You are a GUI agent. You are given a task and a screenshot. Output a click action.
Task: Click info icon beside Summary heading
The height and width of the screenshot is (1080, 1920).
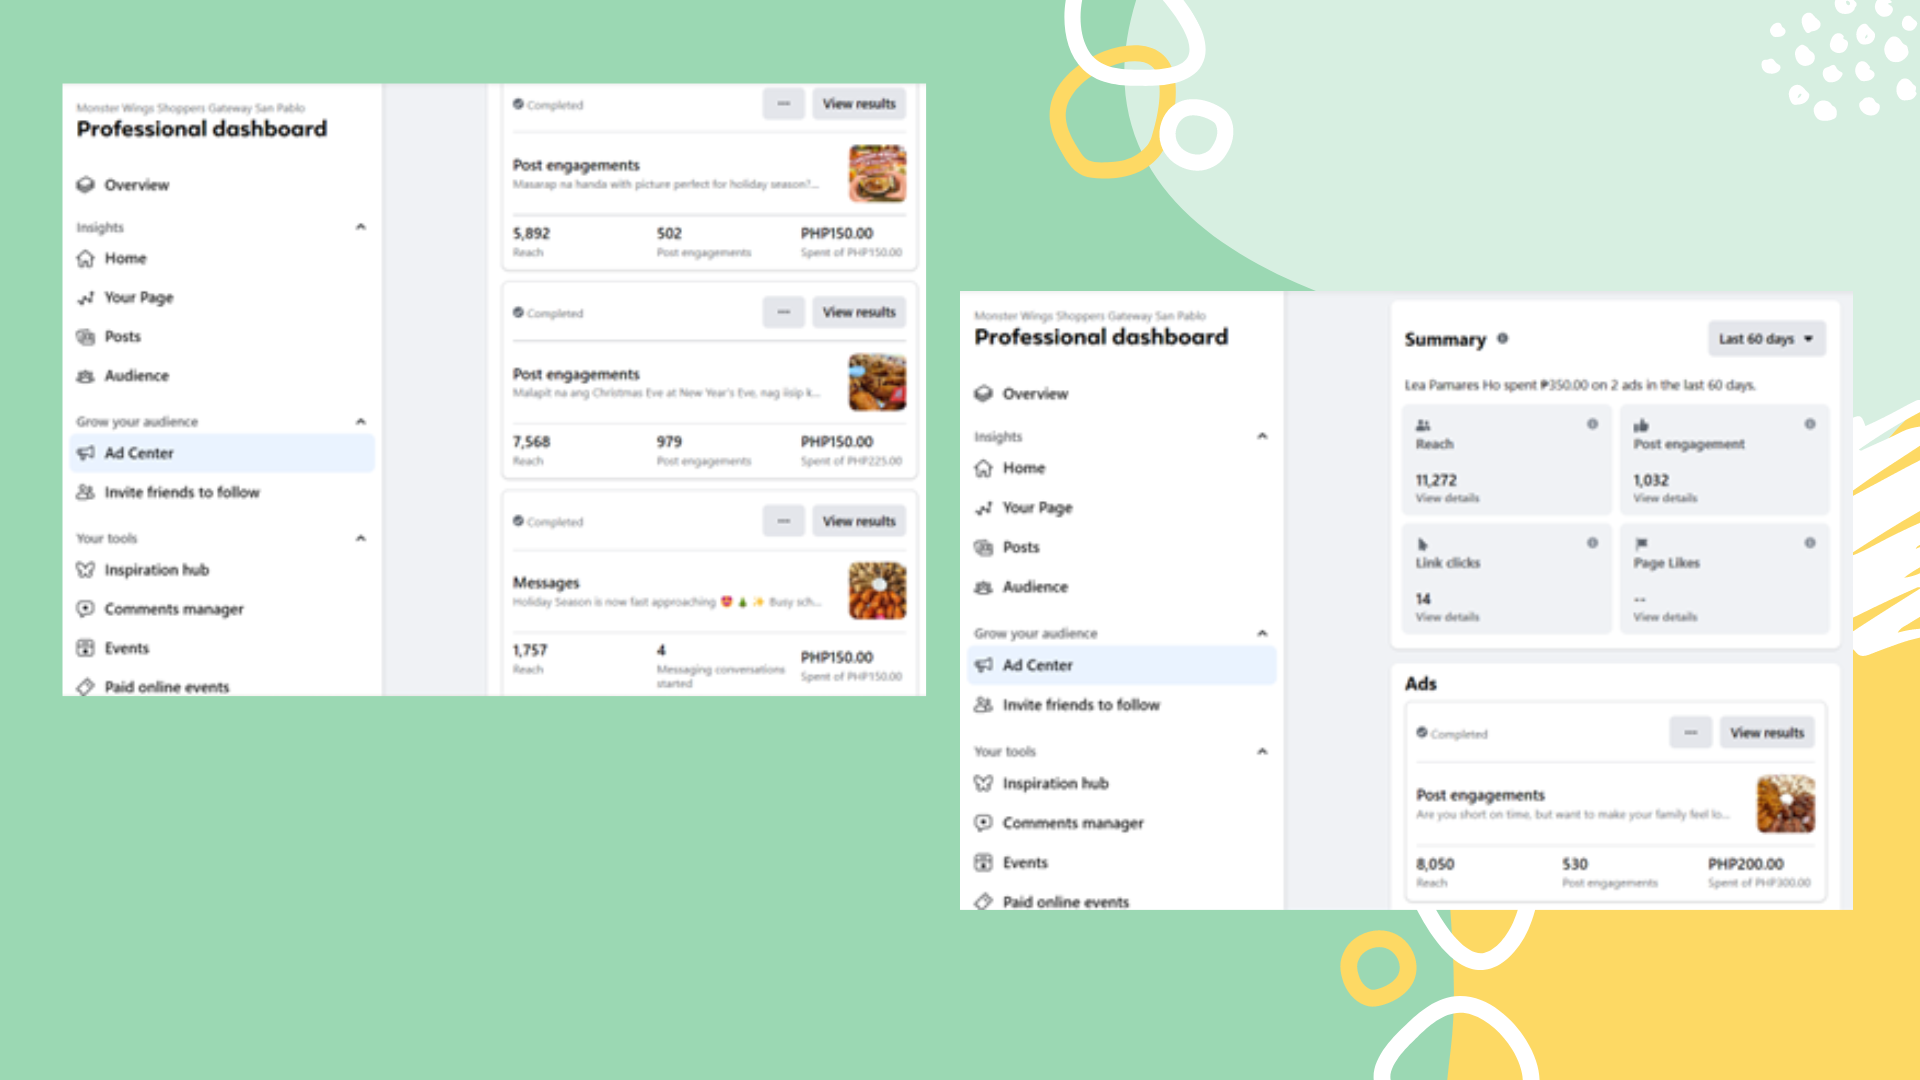point(1502,339)
